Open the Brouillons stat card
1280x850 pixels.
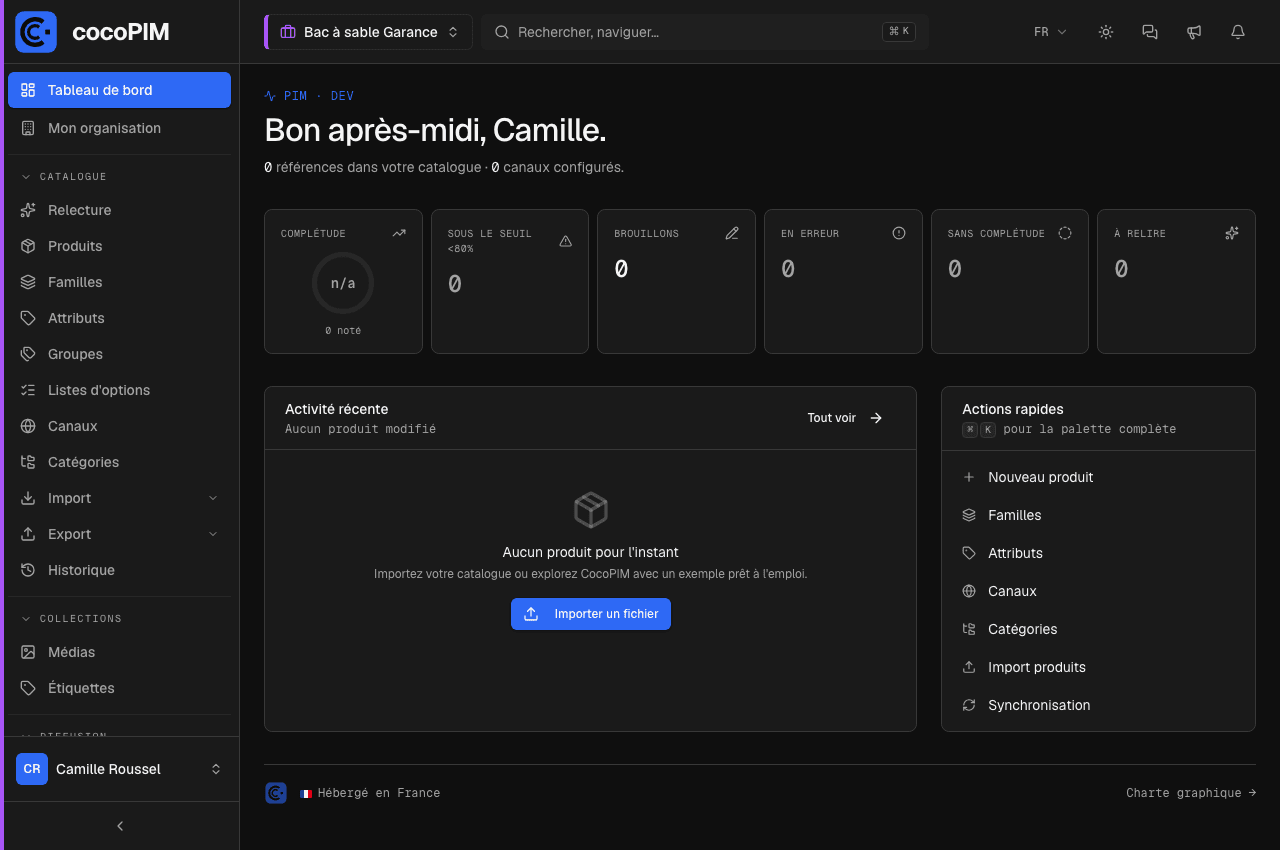point(676,281)
